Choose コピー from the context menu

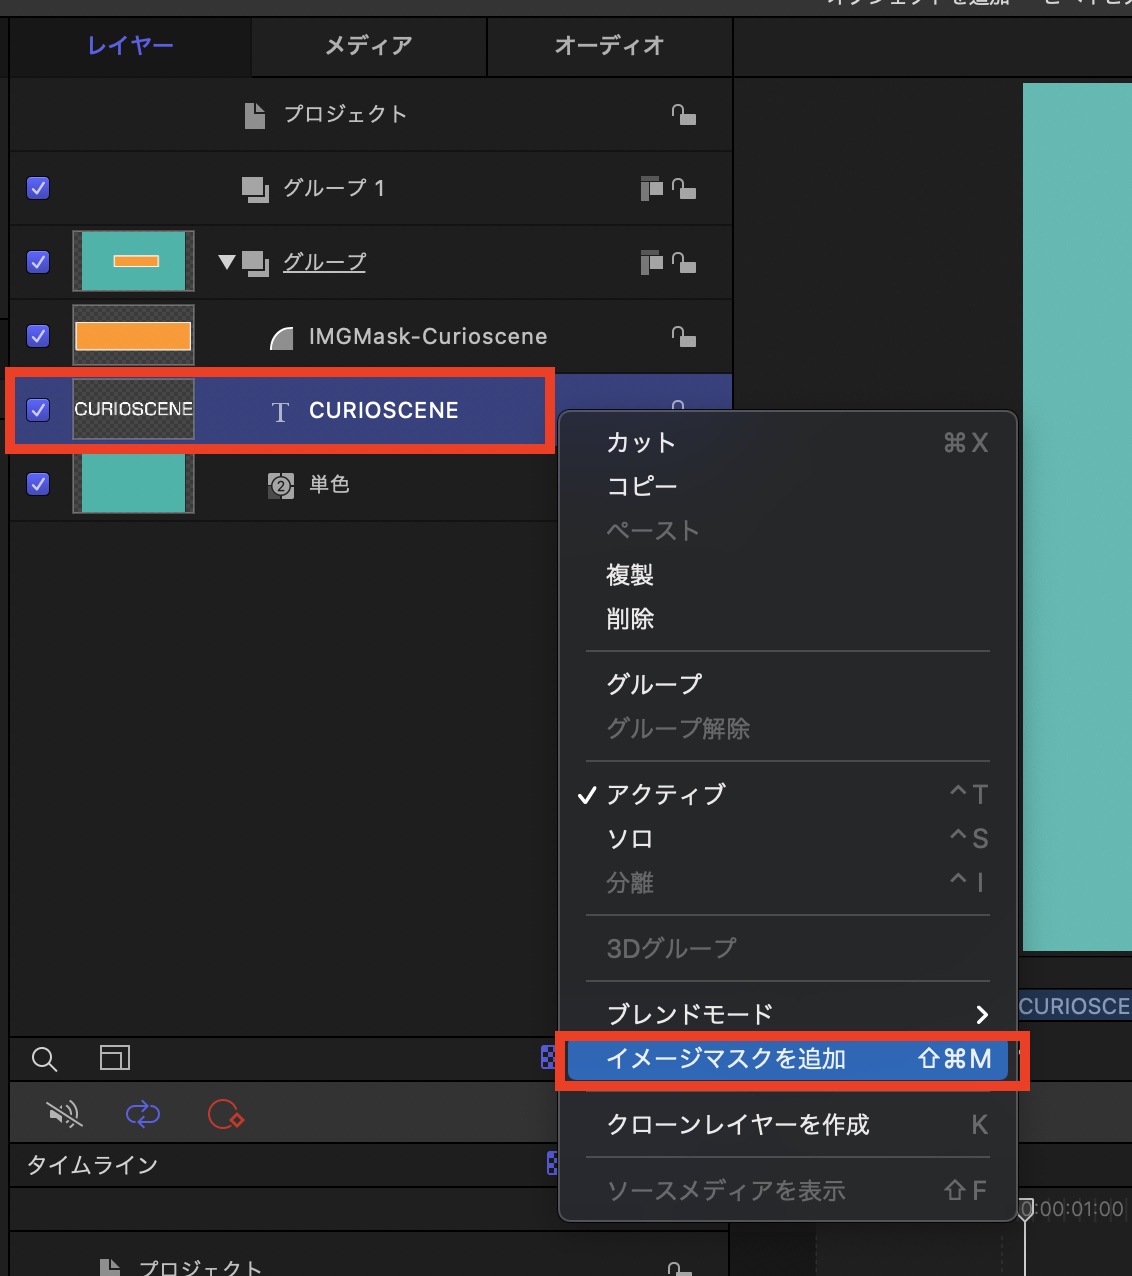[787, 486]
